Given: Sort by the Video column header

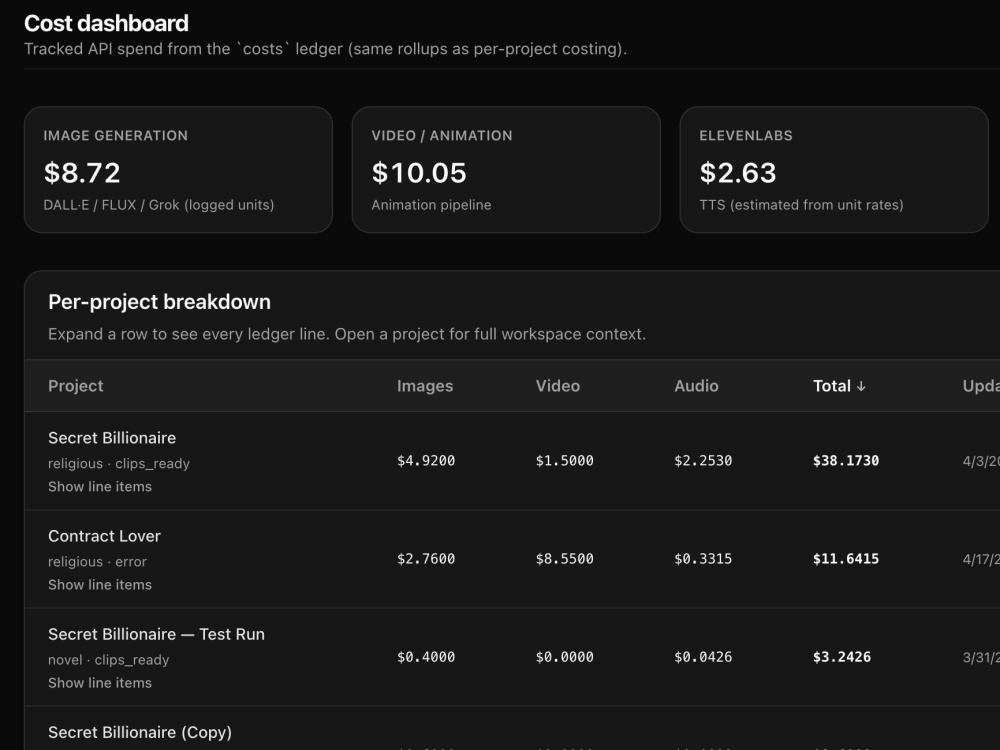Looking at the screenshot, I should (557, 386).
